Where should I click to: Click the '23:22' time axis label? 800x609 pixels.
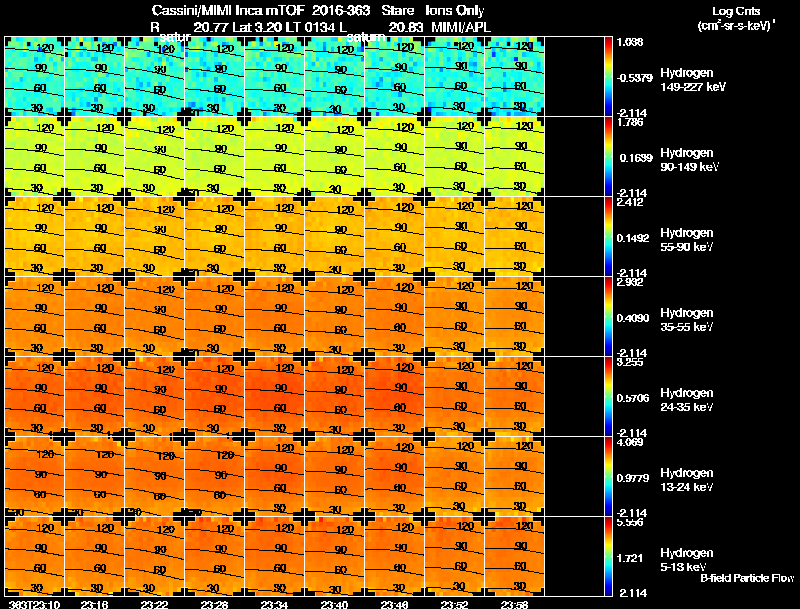click(155, 604)
